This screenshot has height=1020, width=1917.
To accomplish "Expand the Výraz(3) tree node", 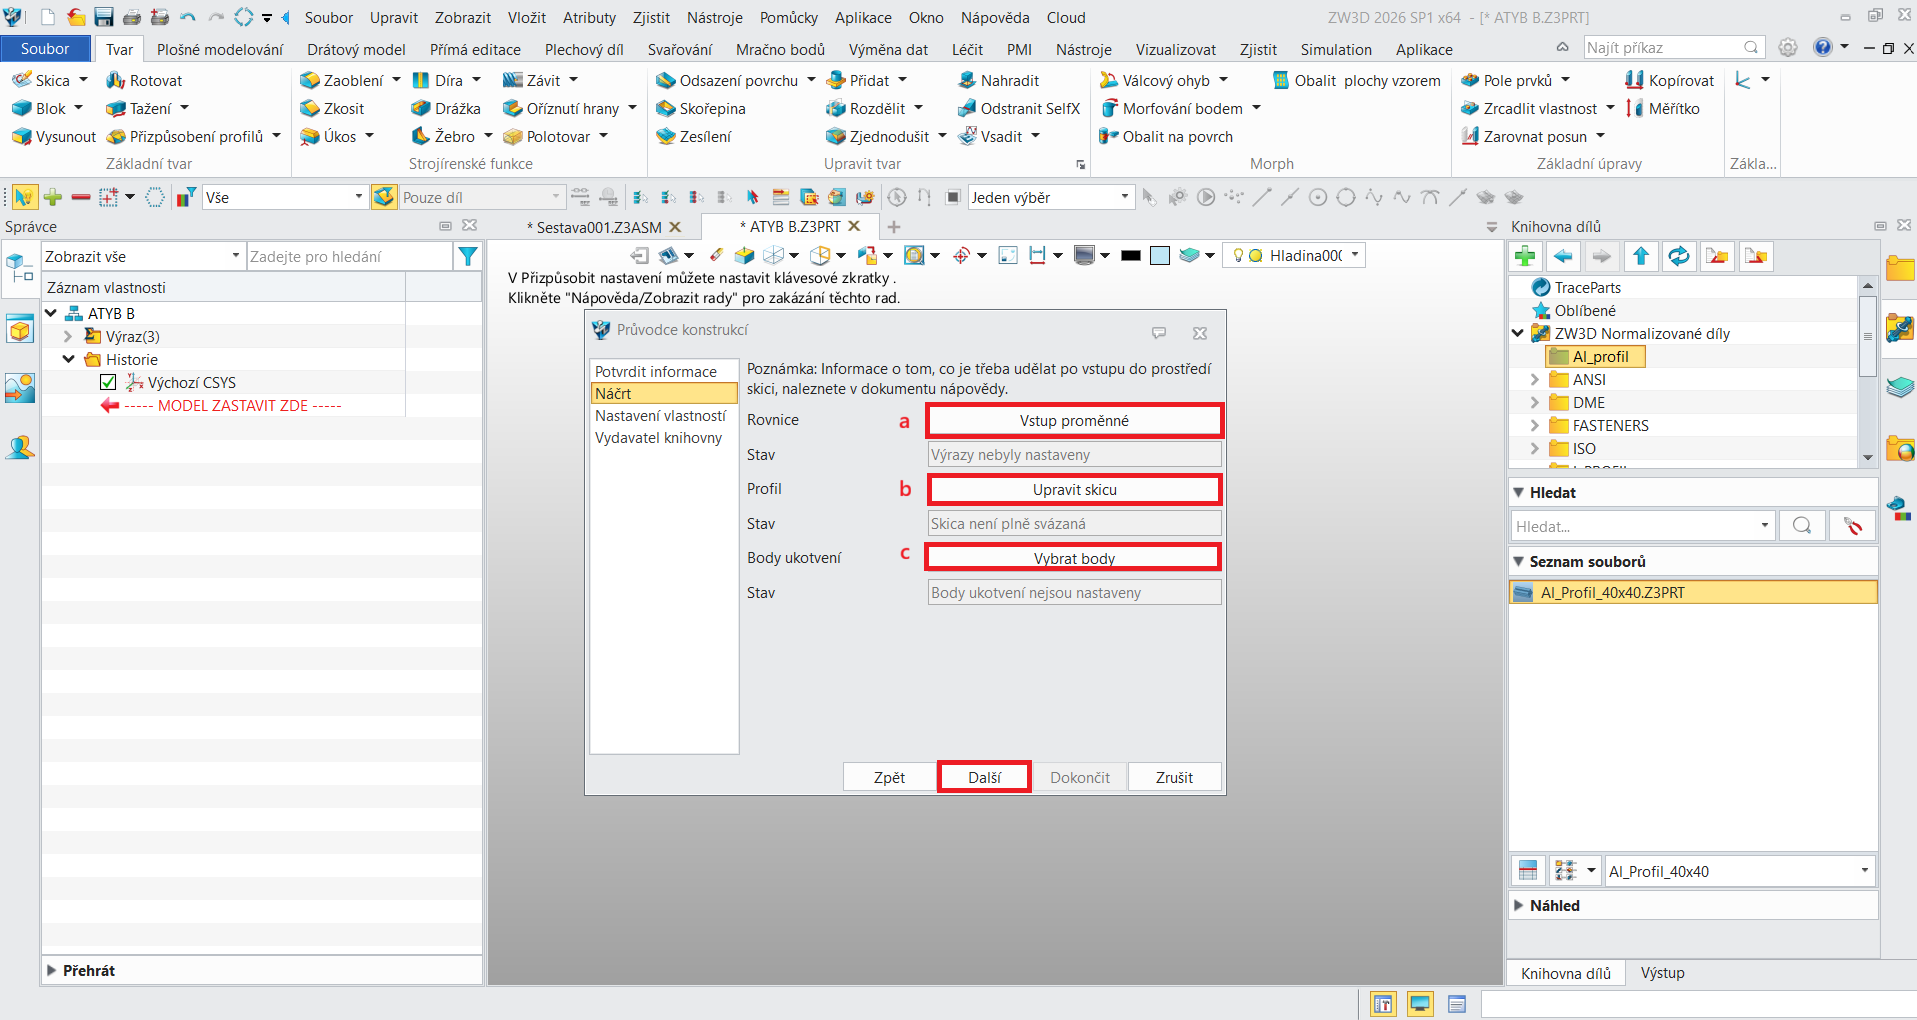I will 68,336.
